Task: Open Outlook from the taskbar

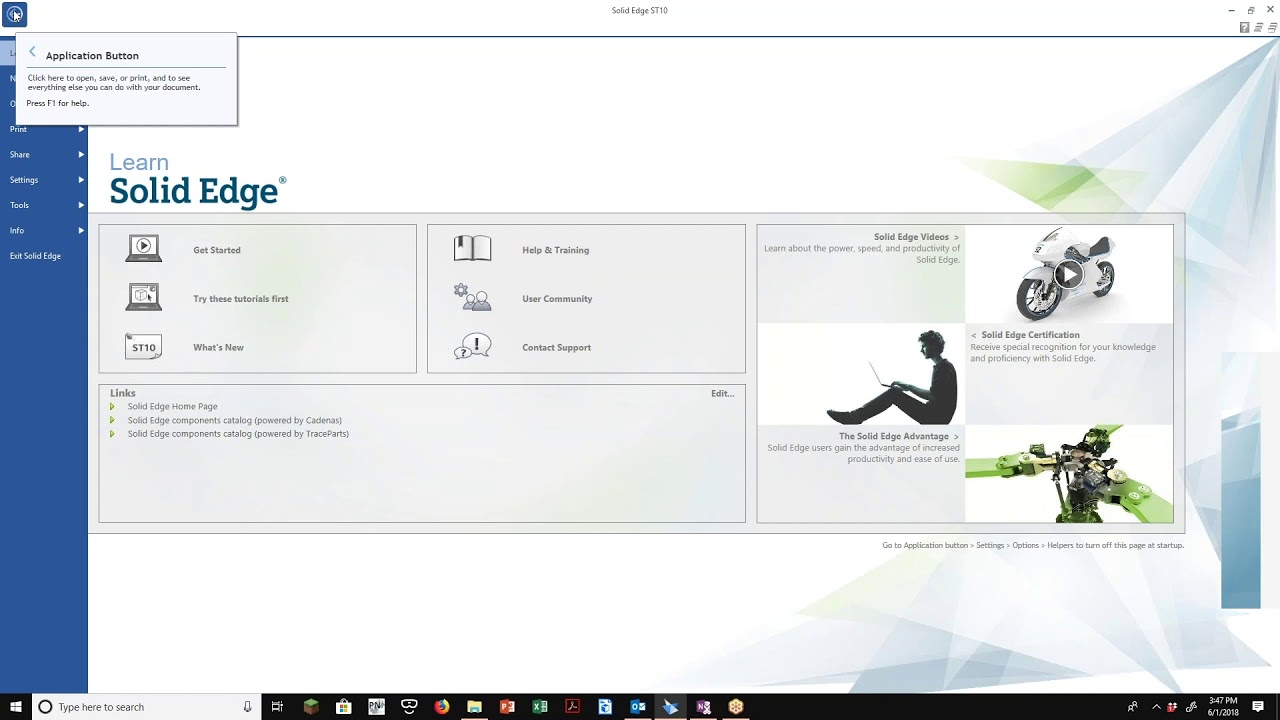Action: pyautogui.click(x=638, y=707)
